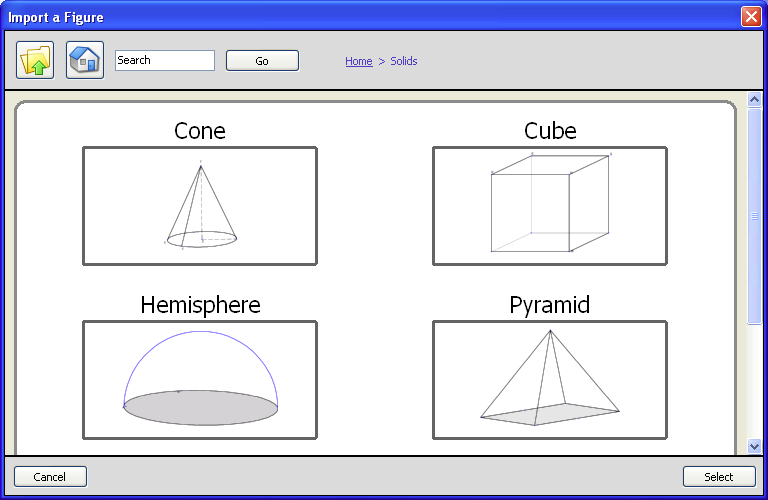Click the vertical scrollbar thumb
This screenshot has width=768, height=500.
coord(754,216)
